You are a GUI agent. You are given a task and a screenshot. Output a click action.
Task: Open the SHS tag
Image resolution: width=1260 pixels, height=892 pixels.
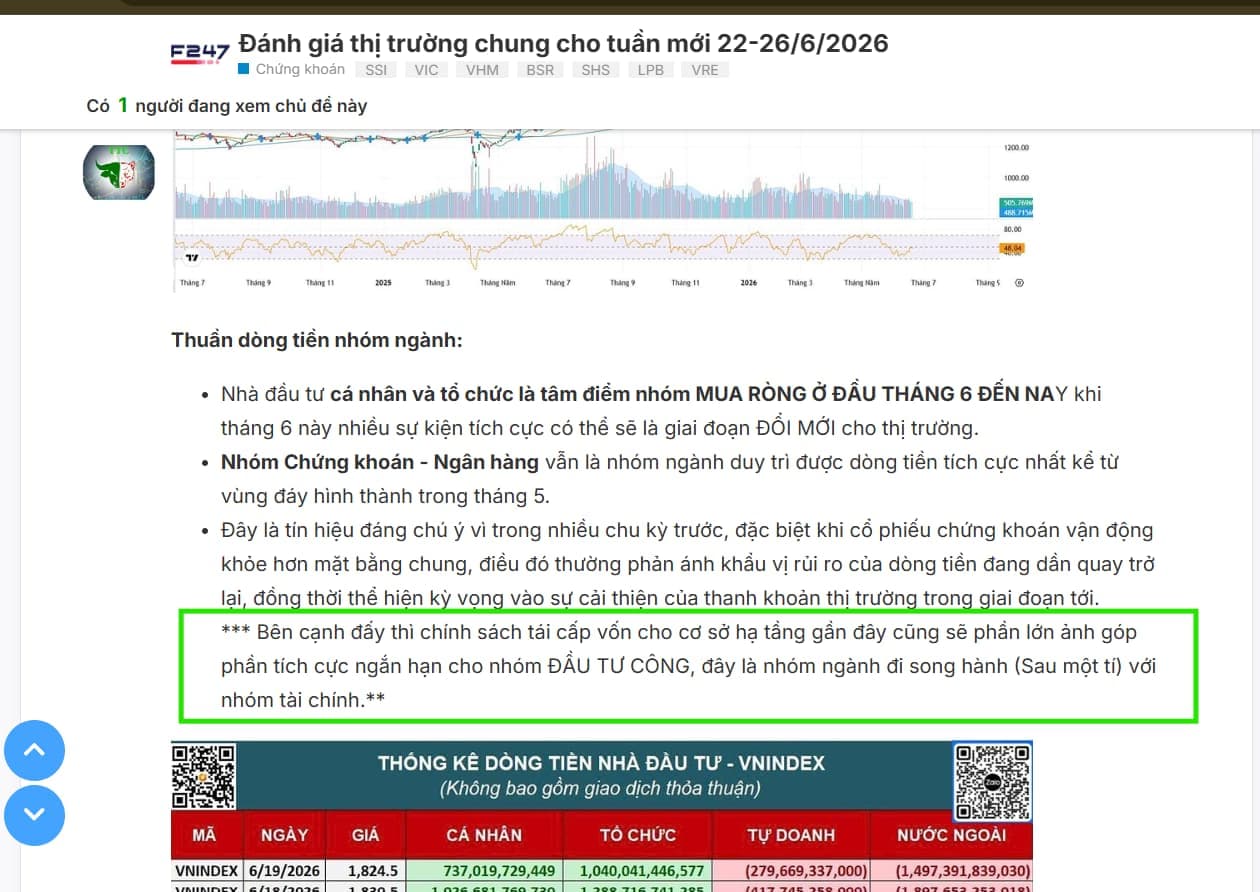click(x=596, y=70)
